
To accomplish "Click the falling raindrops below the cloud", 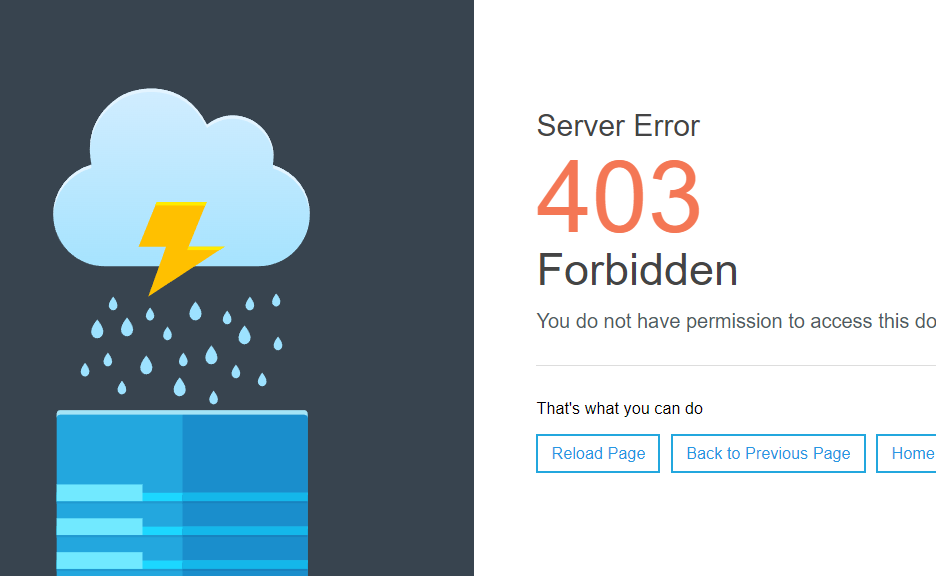I will pos(181,348).
